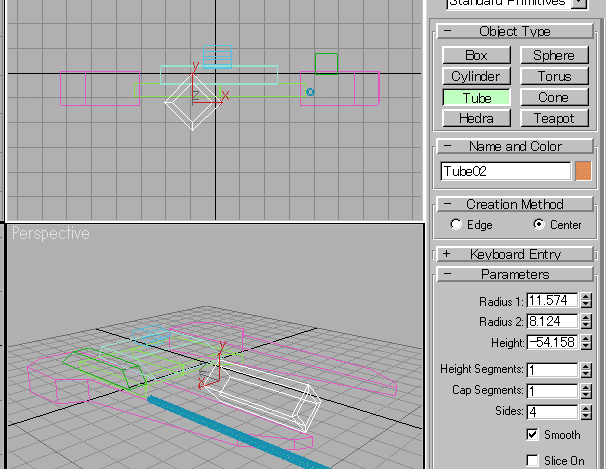Click the Radius 1 value field

(552, 300)
